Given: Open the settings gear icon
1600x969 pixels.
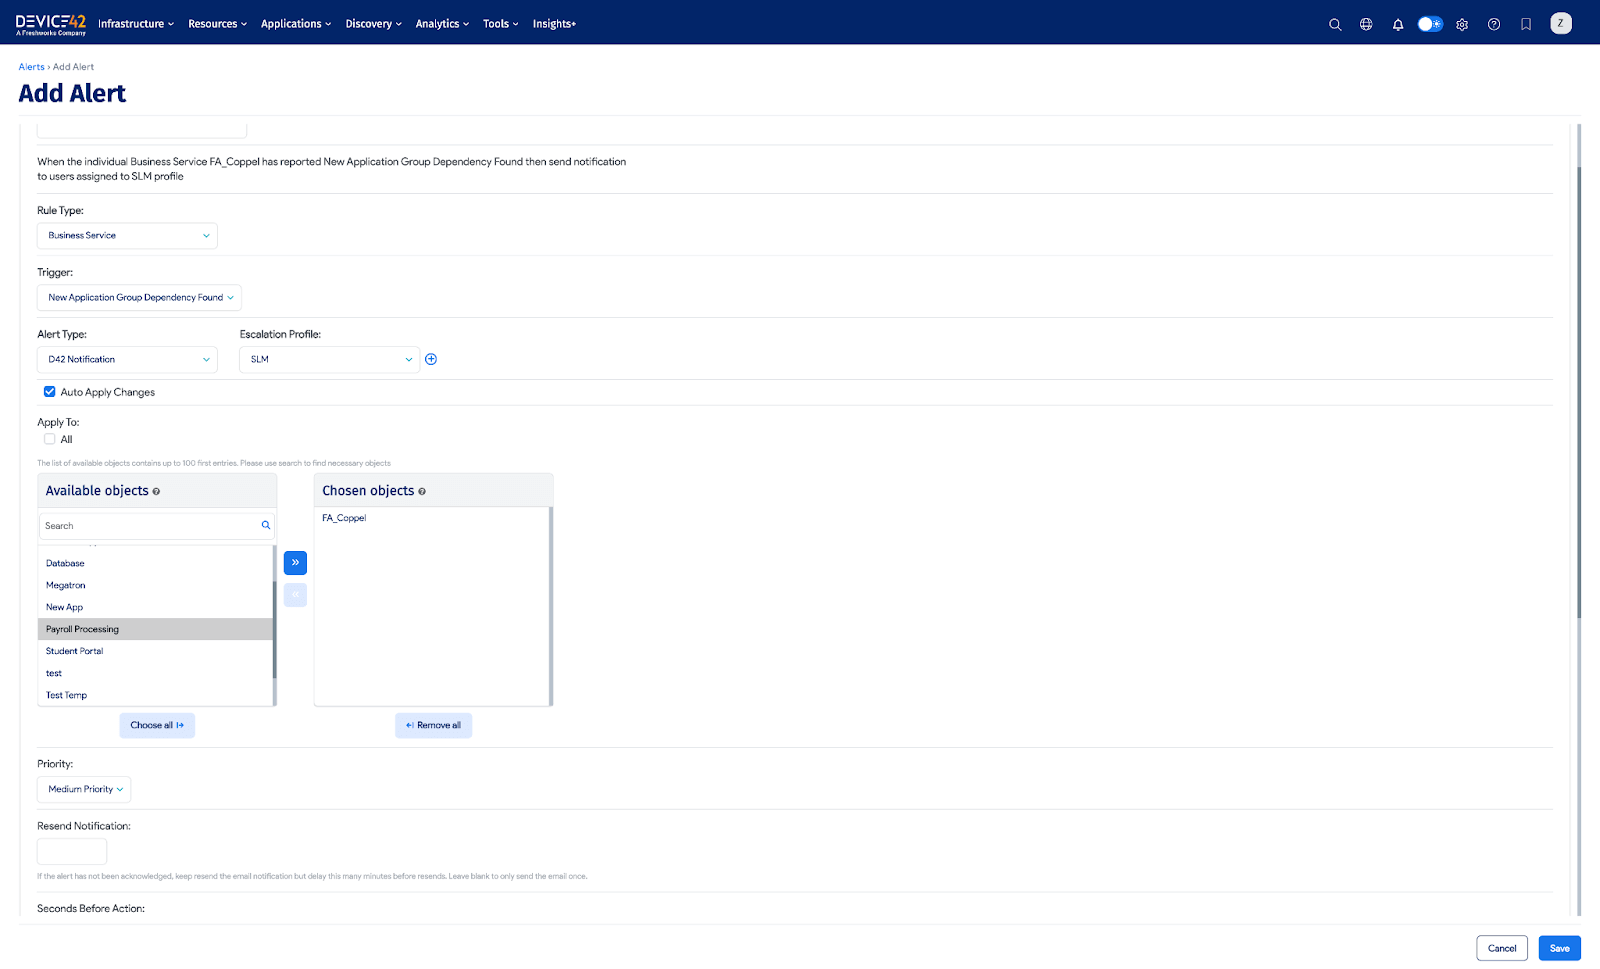Looking at the screenshot, I should pyautogui.click(x=1462, y=24).
